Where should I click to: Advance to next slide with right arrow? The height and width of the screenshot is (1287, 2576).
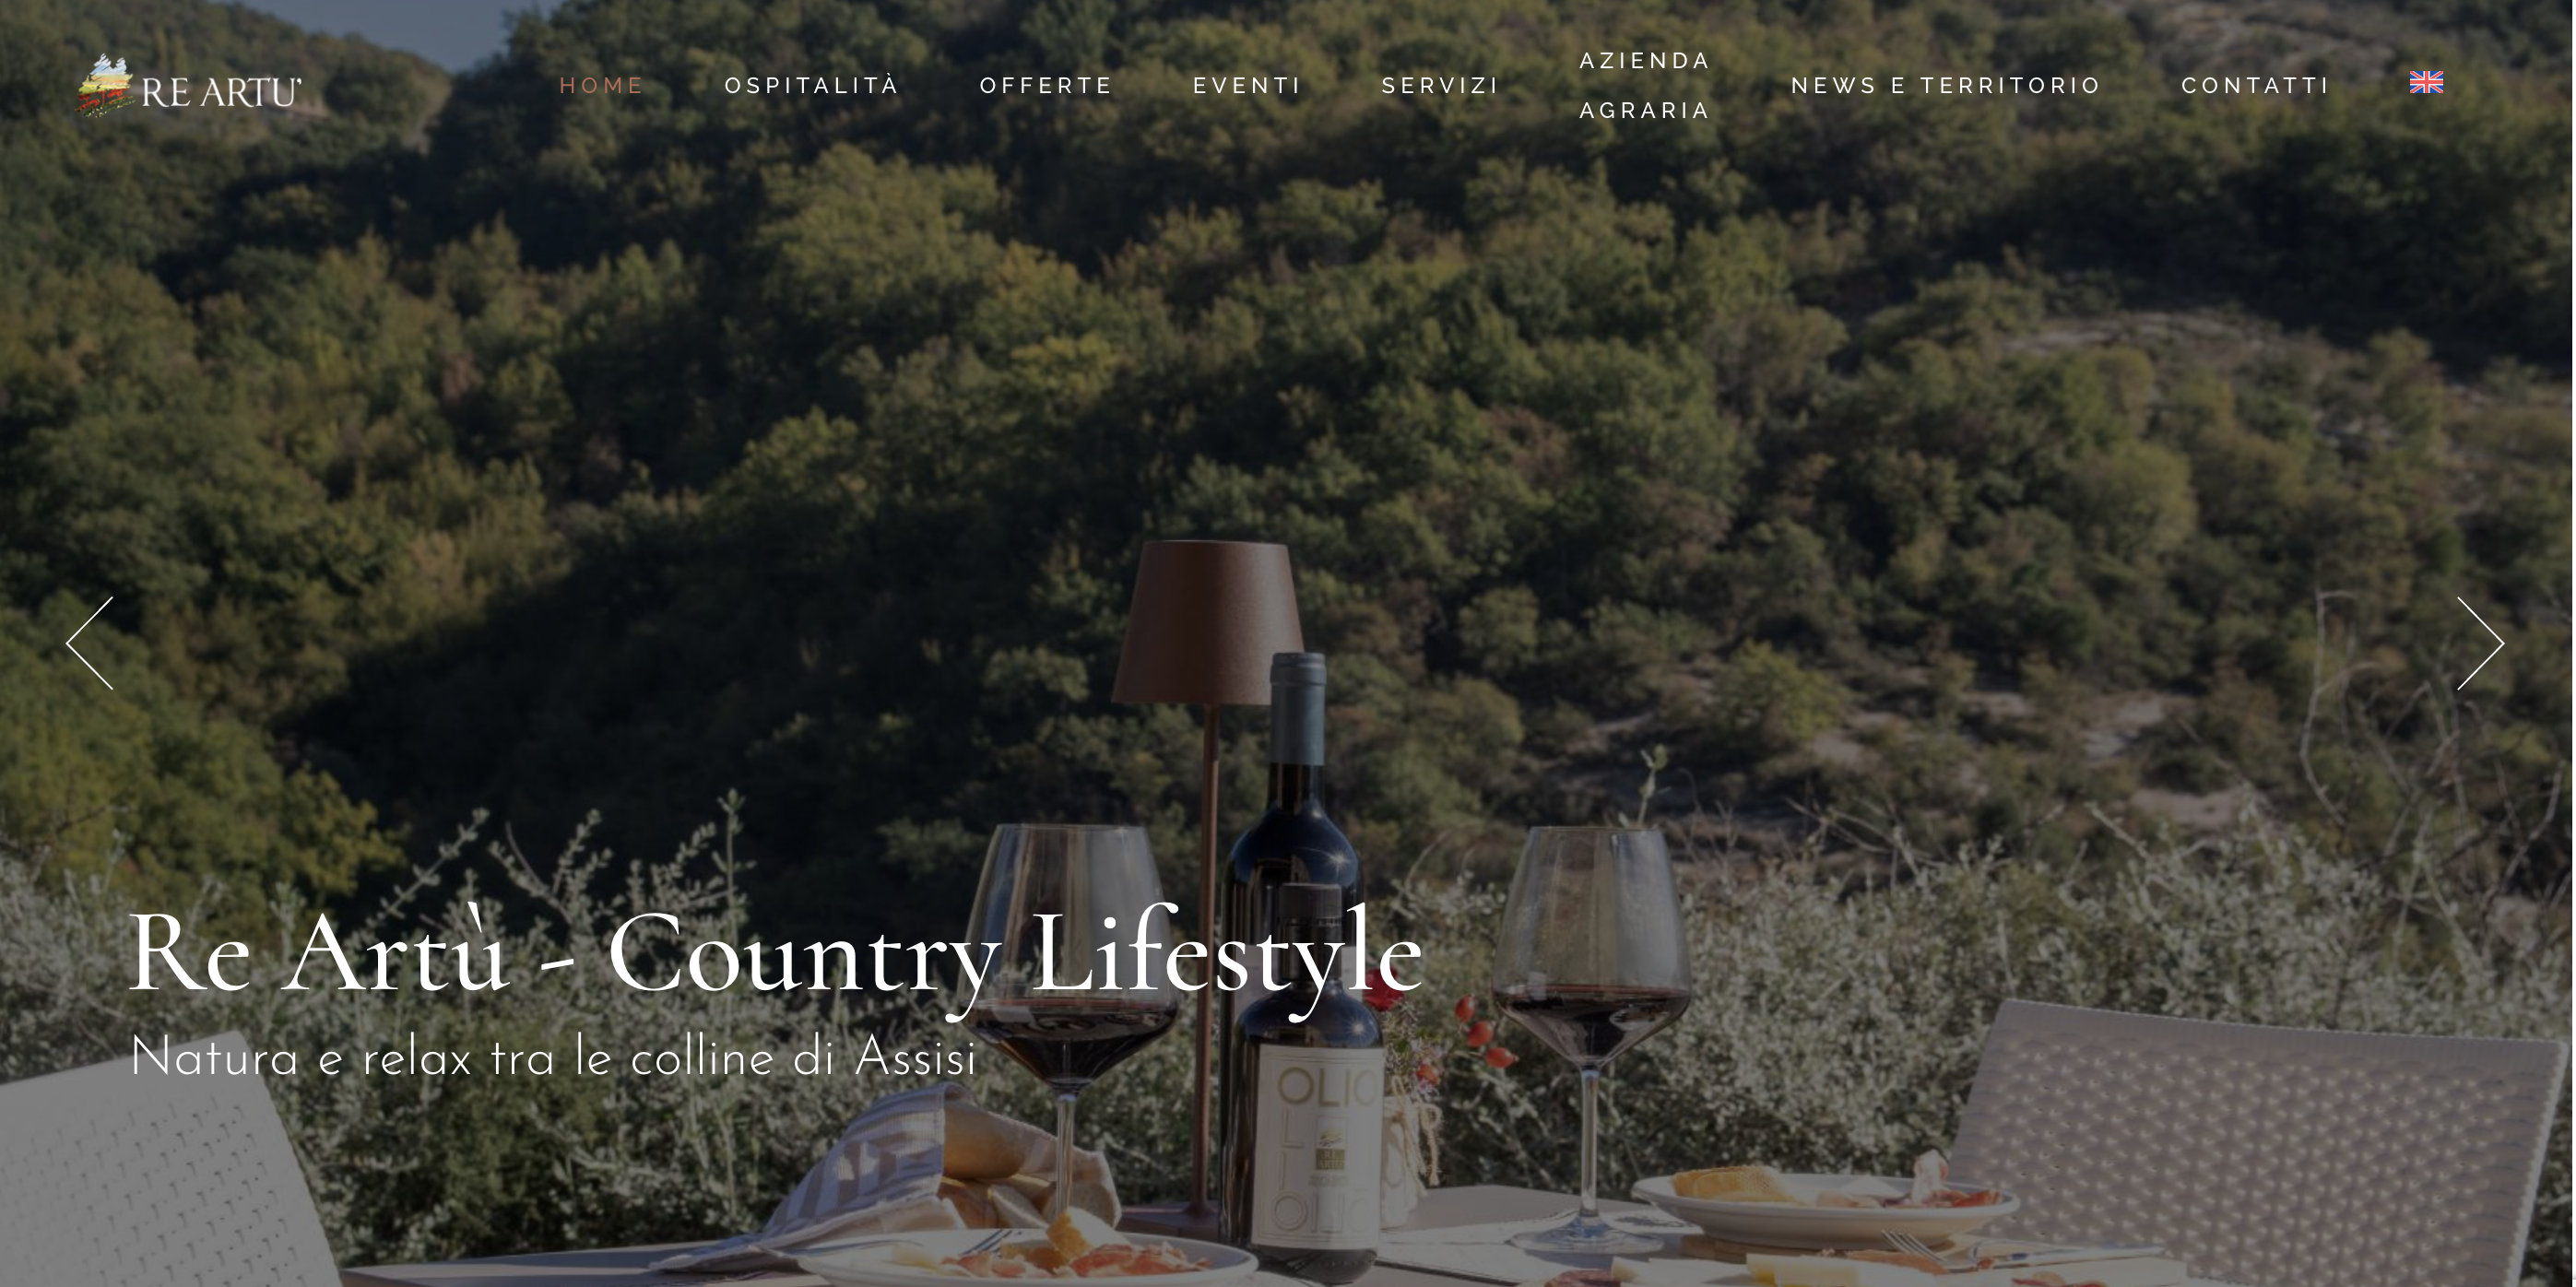2480,643
